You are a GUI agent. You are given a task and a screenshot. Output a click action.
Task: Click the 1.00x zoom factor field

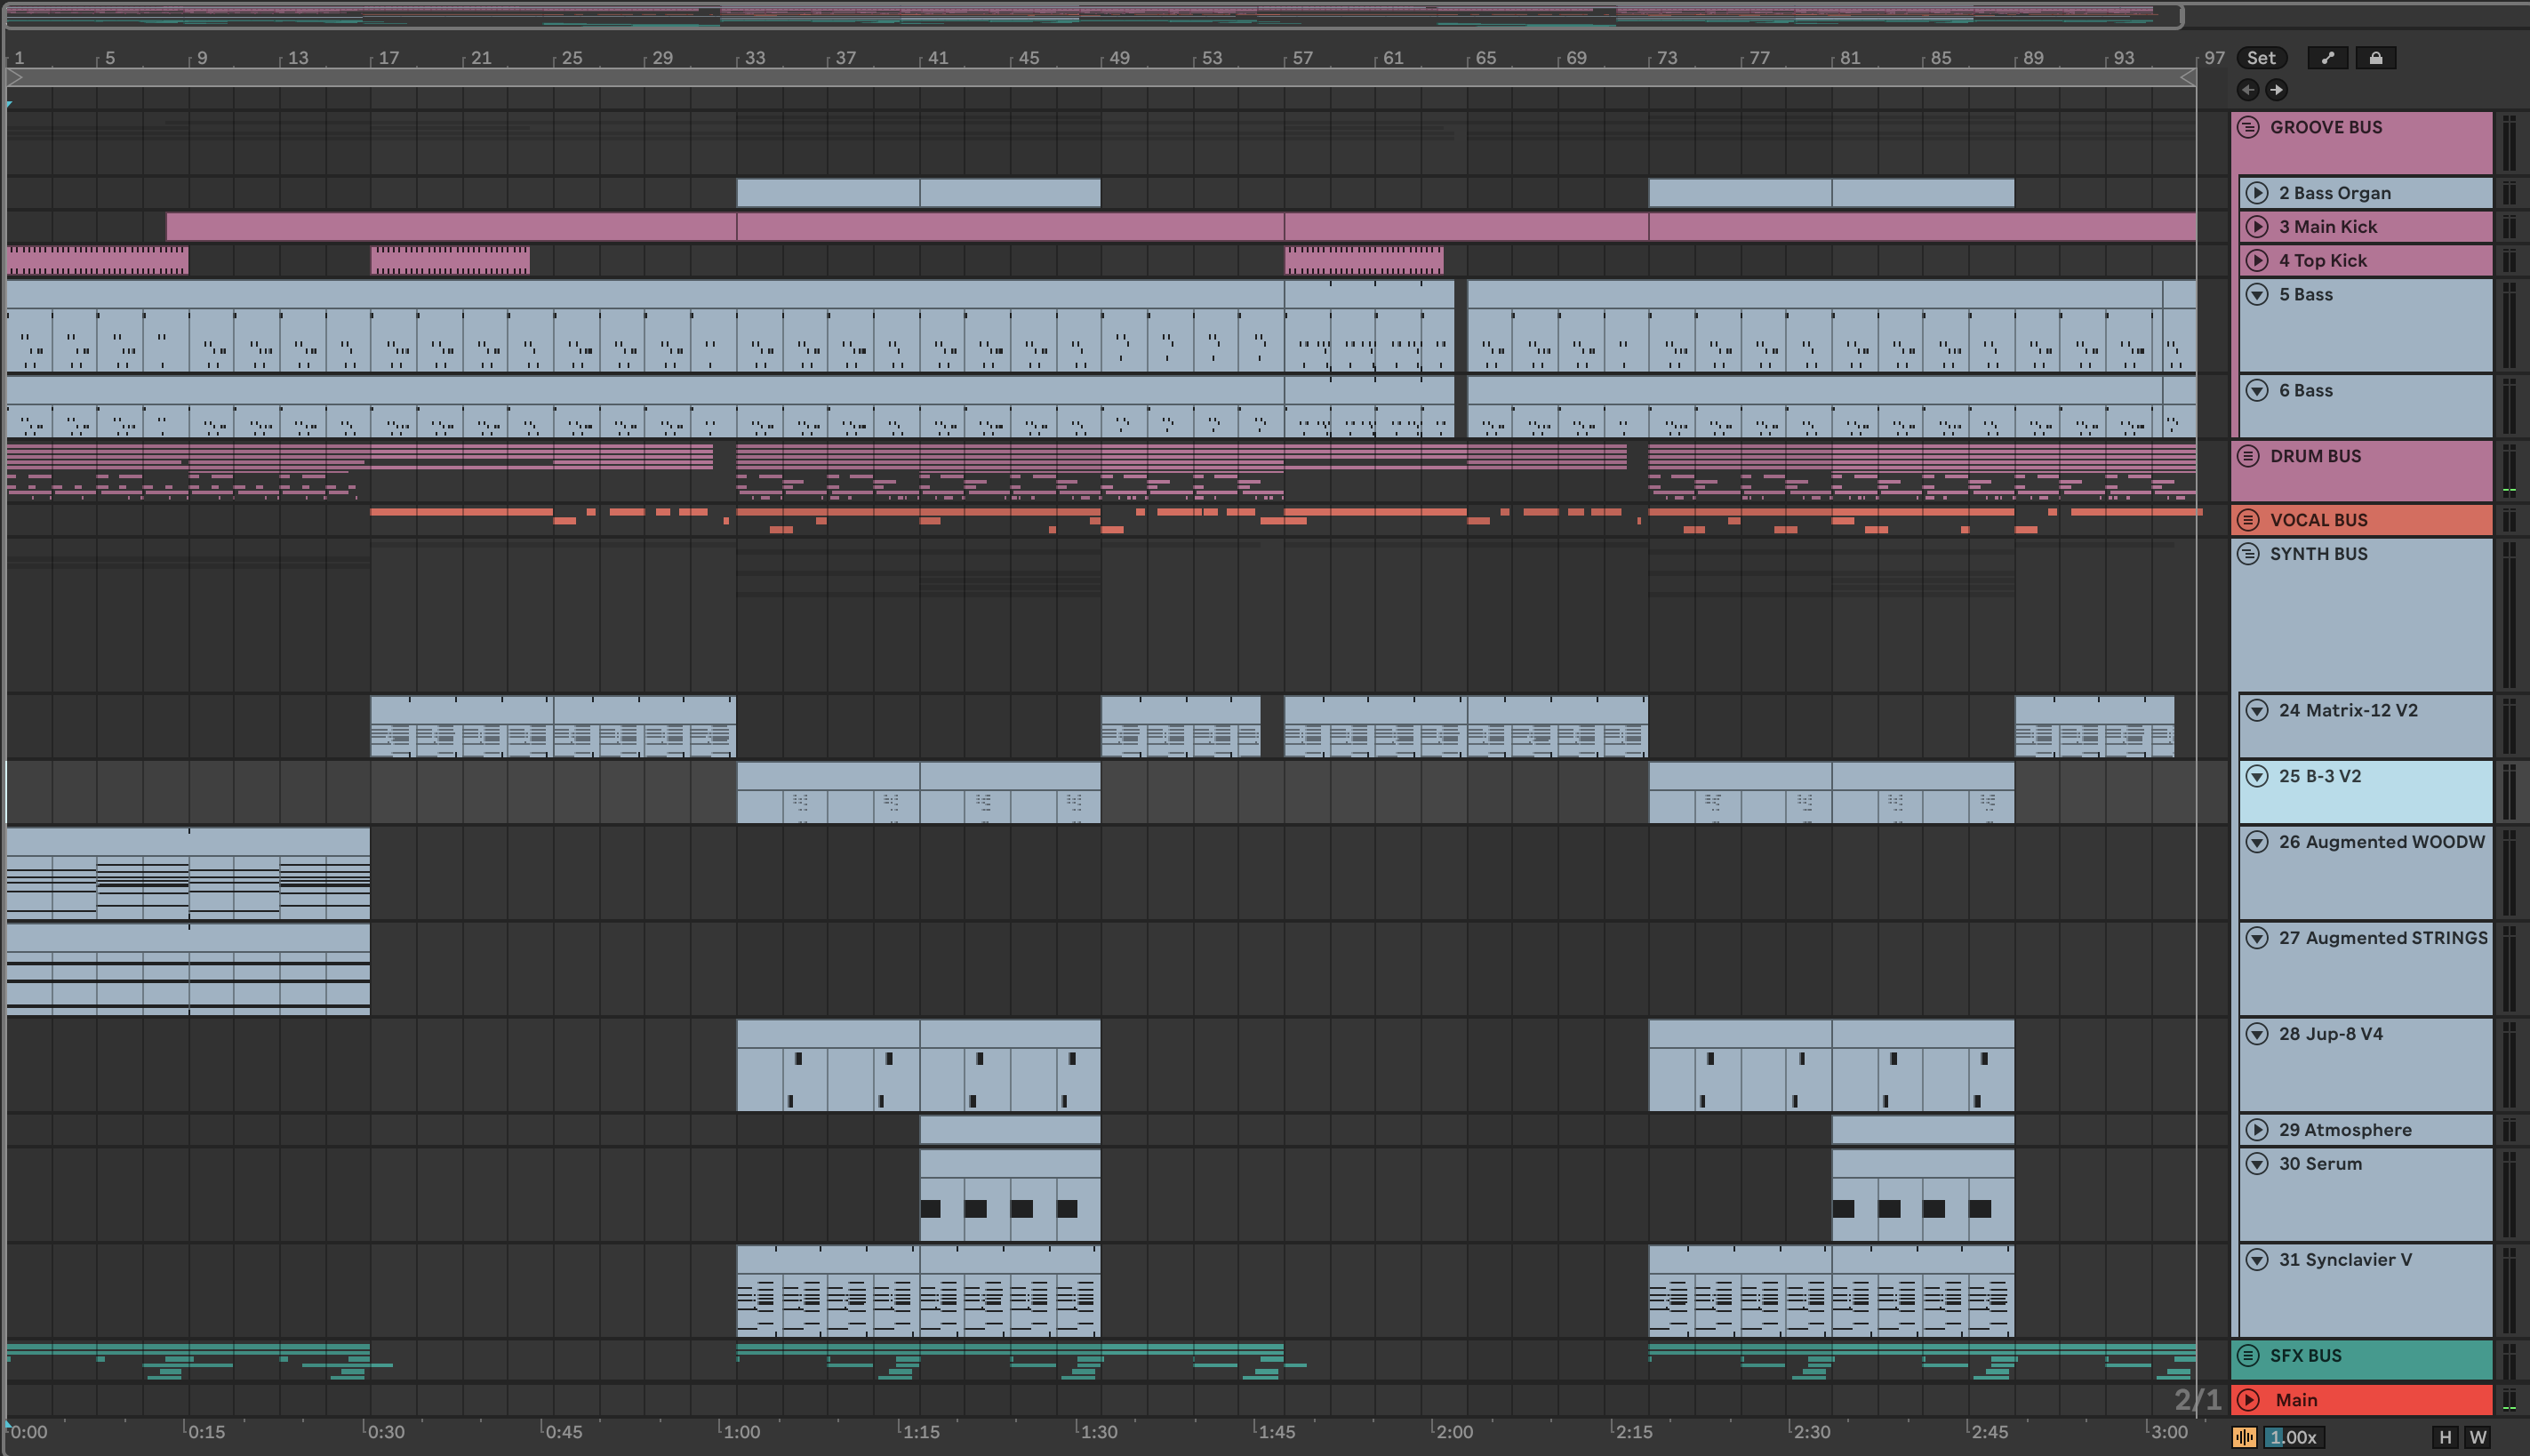2294,1437
